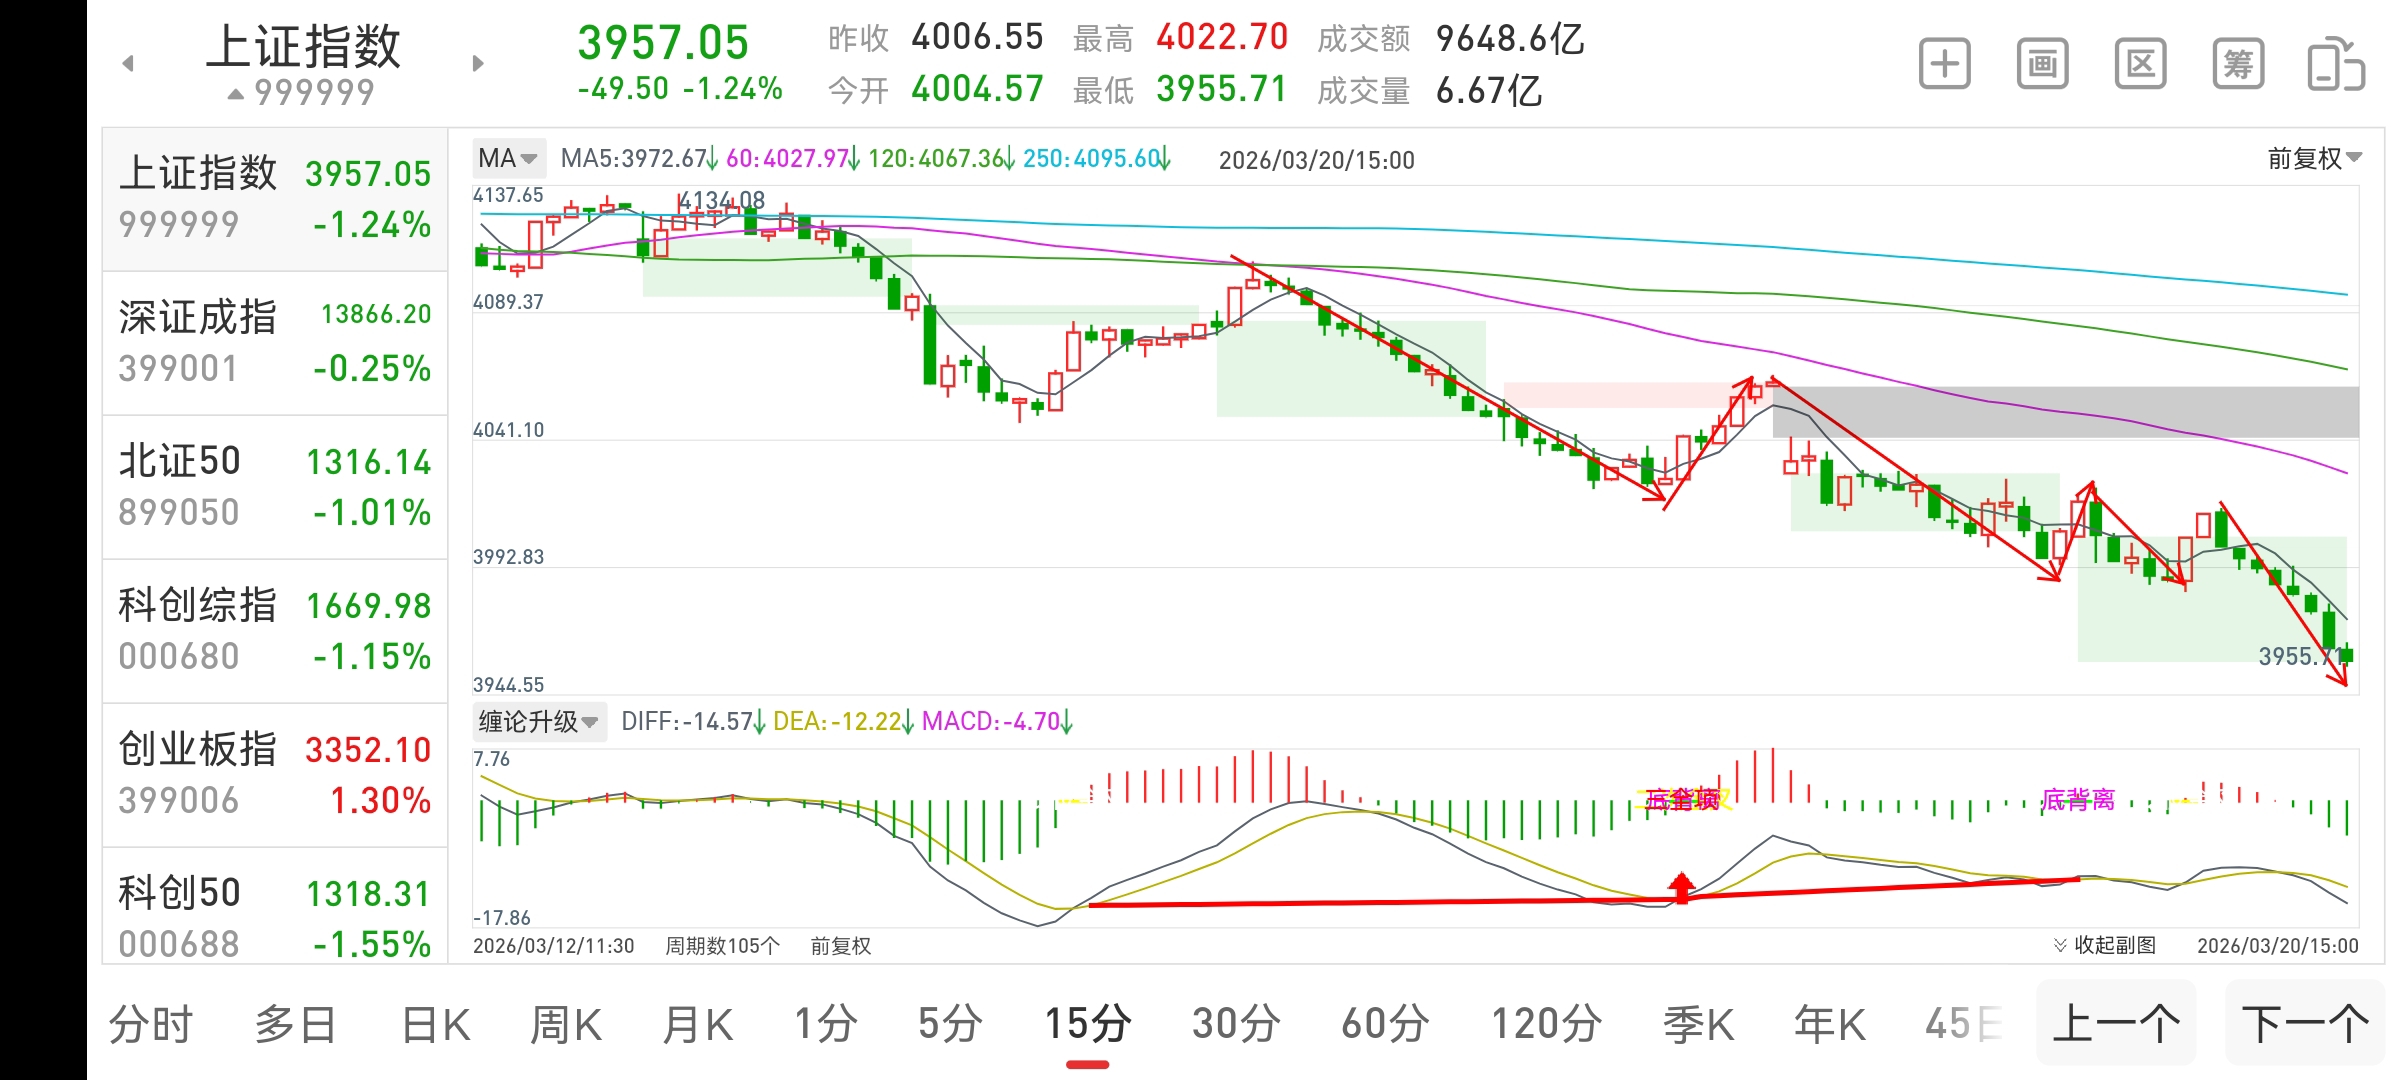Screen dimensions: 2400x1080
Task: Click left arrow beside 上证指数 title
Action: click(x=128, y=64)
